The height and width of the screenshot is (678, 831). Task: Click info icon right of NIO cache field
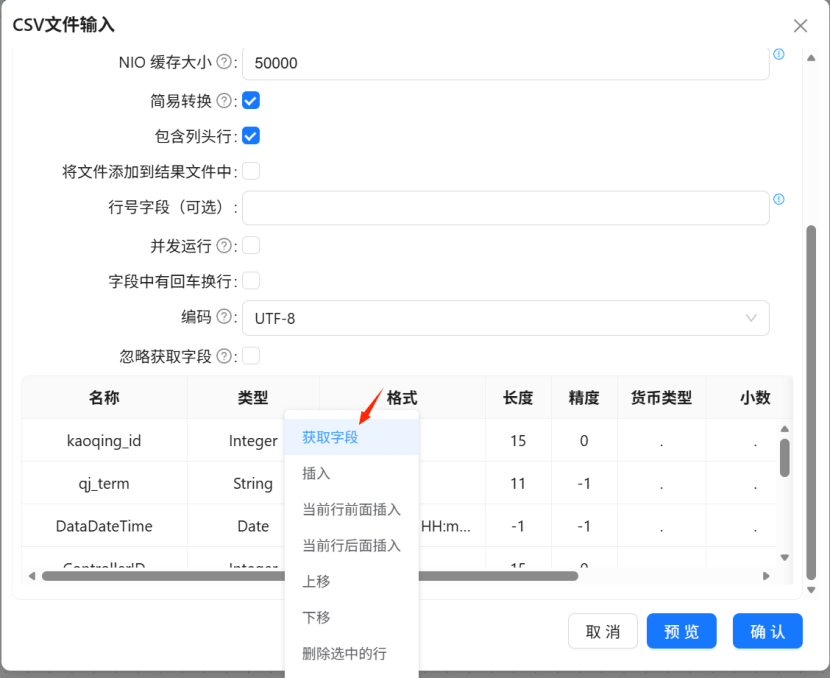pyautogui.click(x=779, y=54)
